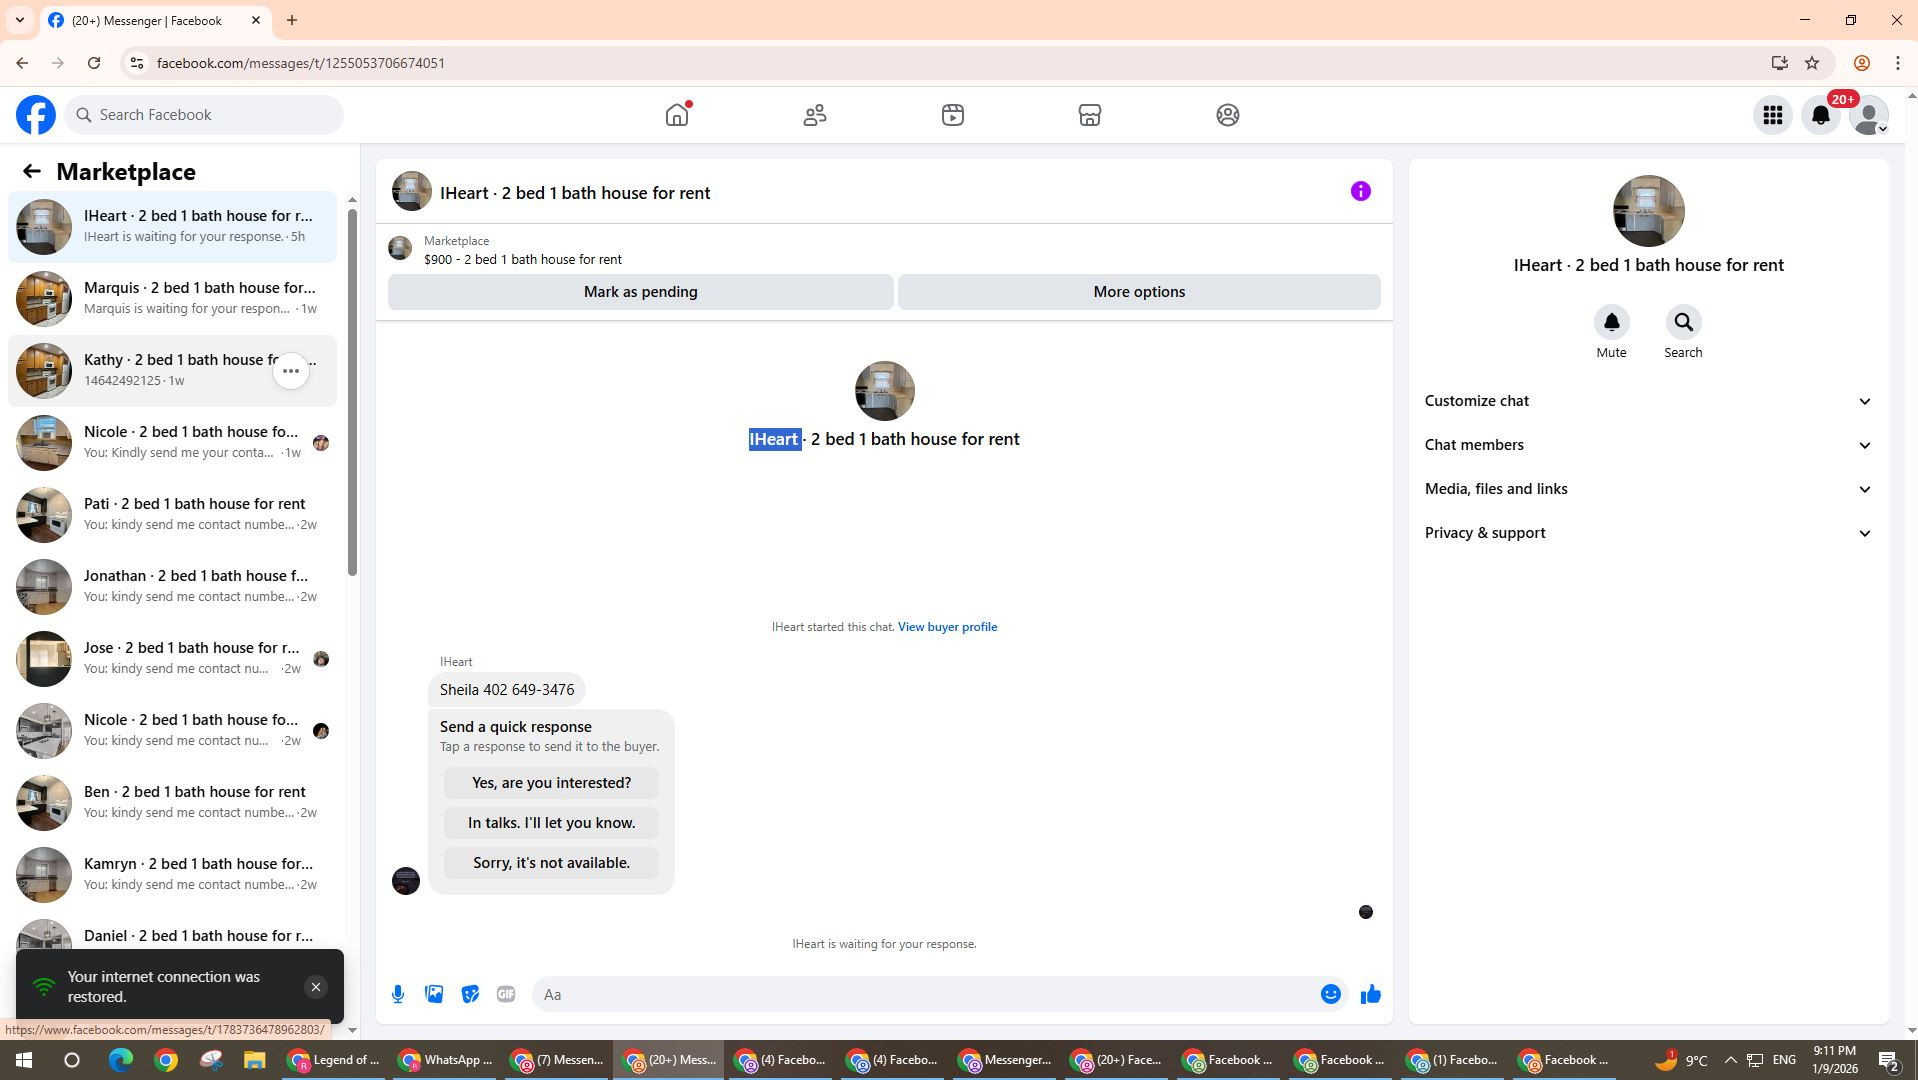Image resolution: width=1918 pixels, height=1080 pixels.
Task: Reload the page
Action: 94,63
